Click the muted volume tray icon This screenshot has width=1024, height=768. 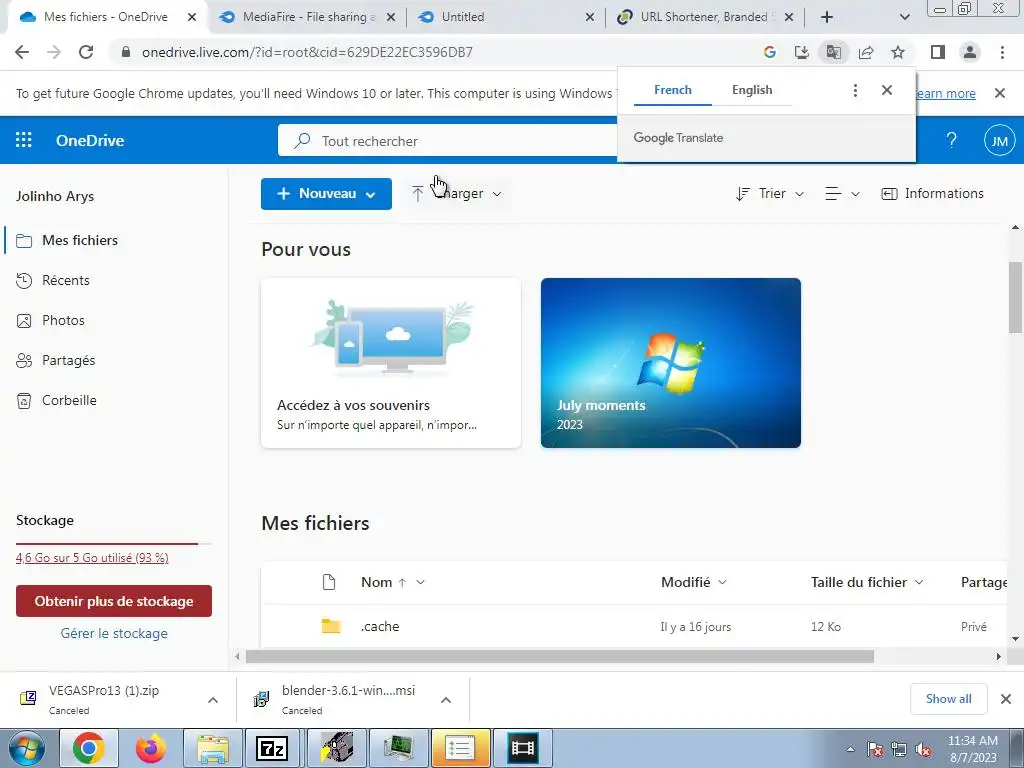point(923,750)
